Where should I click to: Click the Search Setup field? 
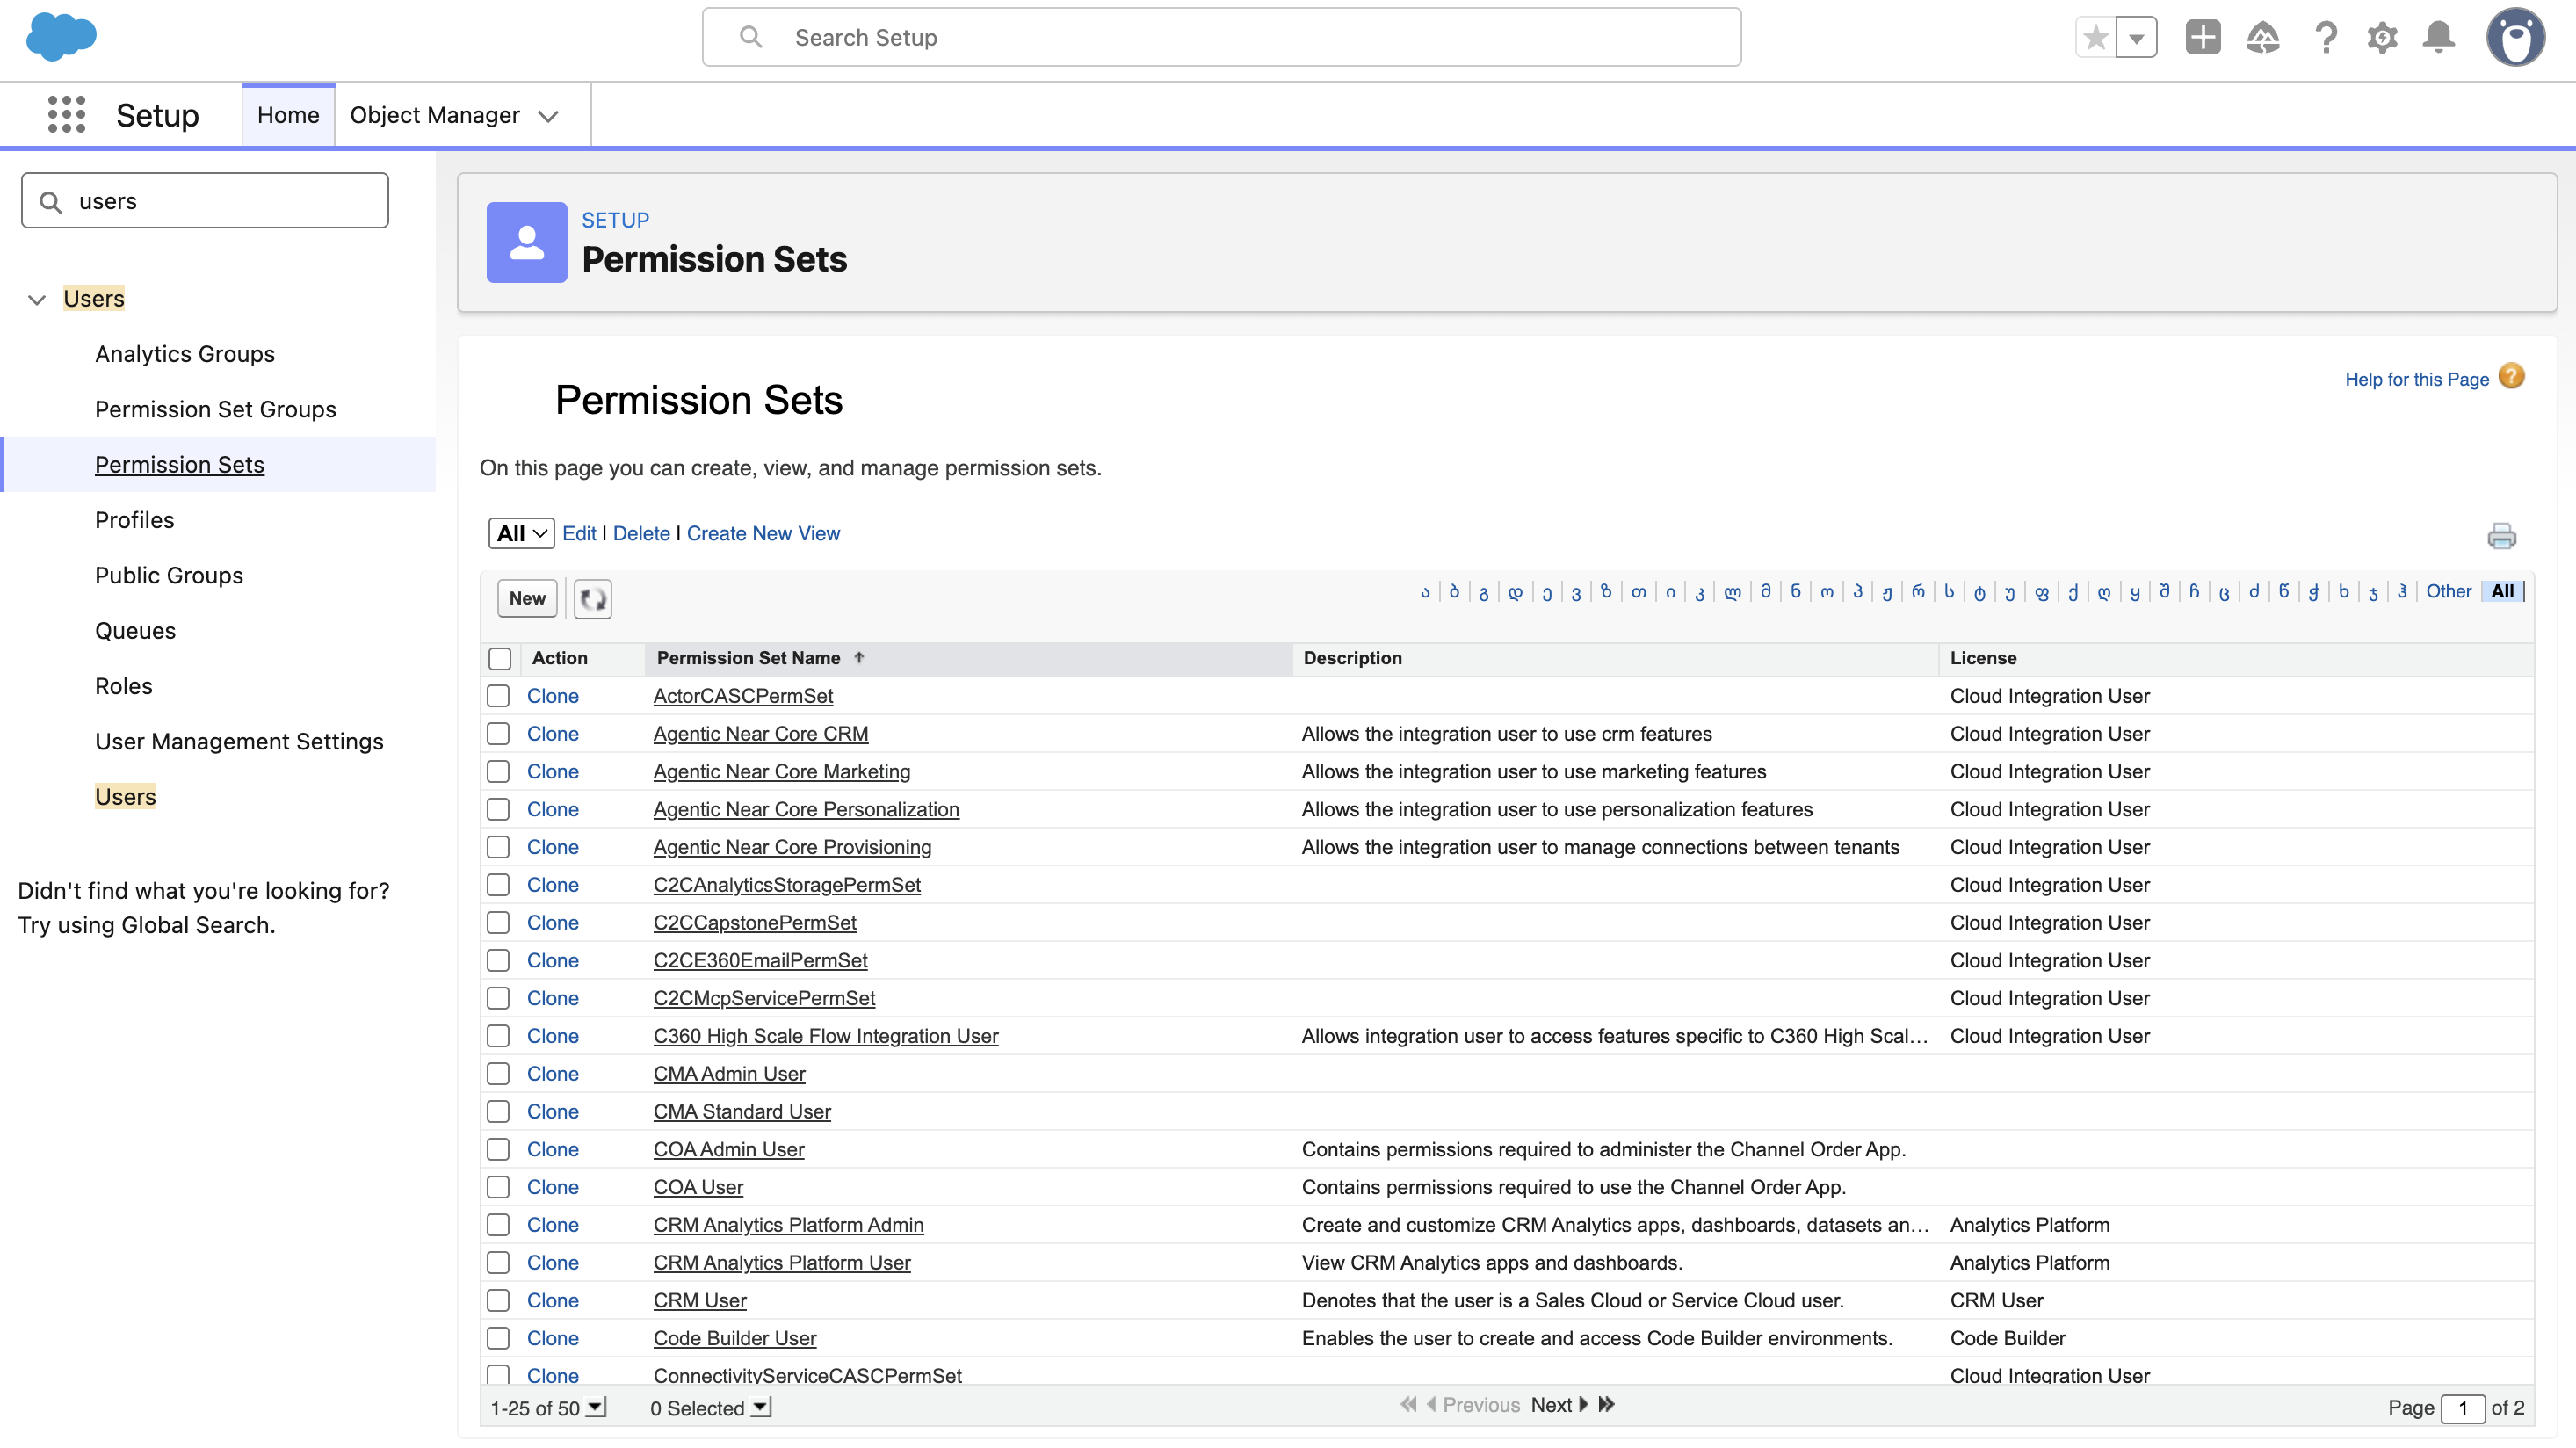coord(1221,37)
